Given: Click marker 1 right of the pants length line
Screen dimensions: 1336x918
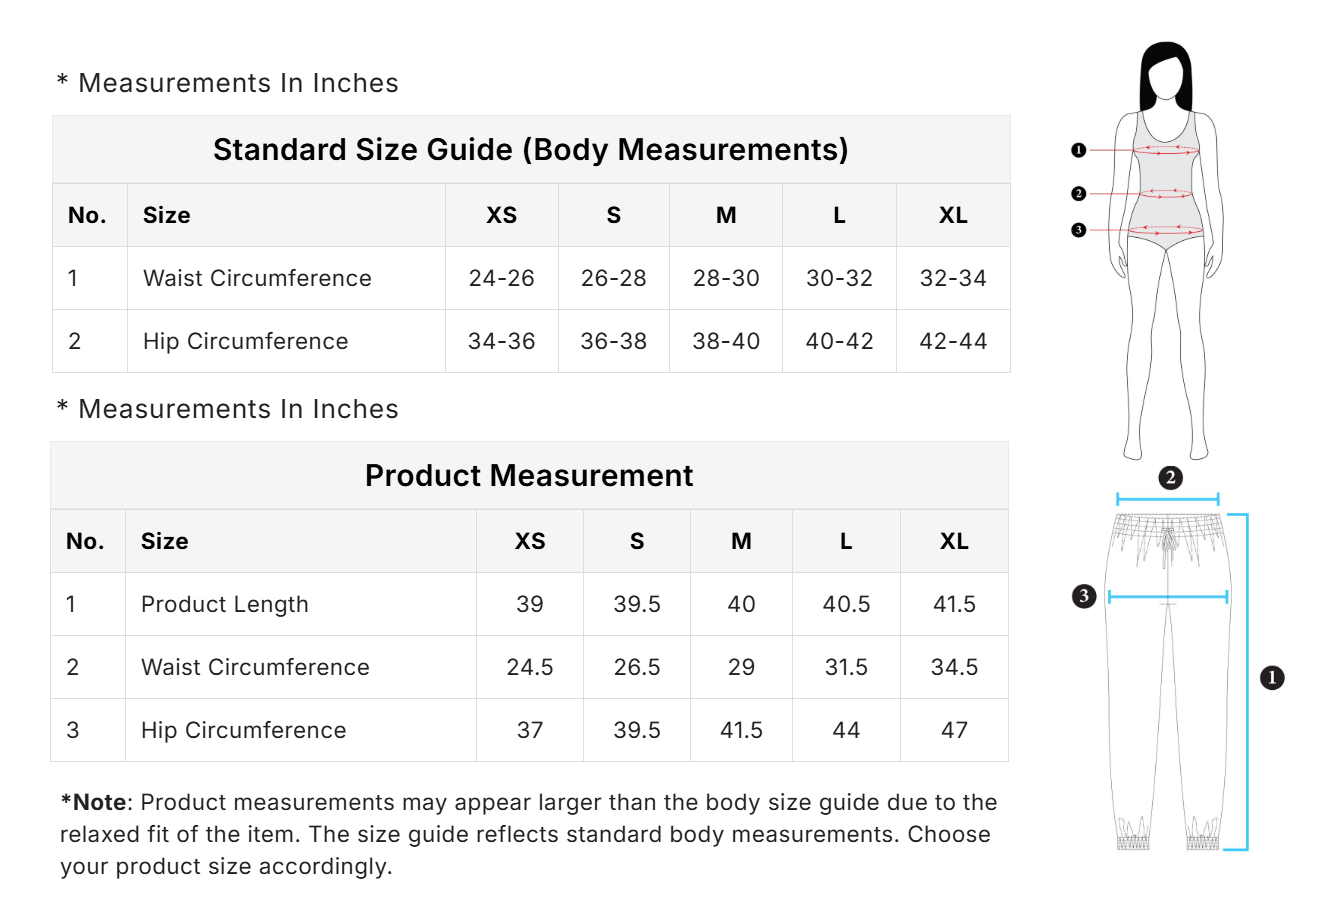Looking at the screenshot, I should (x=1272, y=678).
